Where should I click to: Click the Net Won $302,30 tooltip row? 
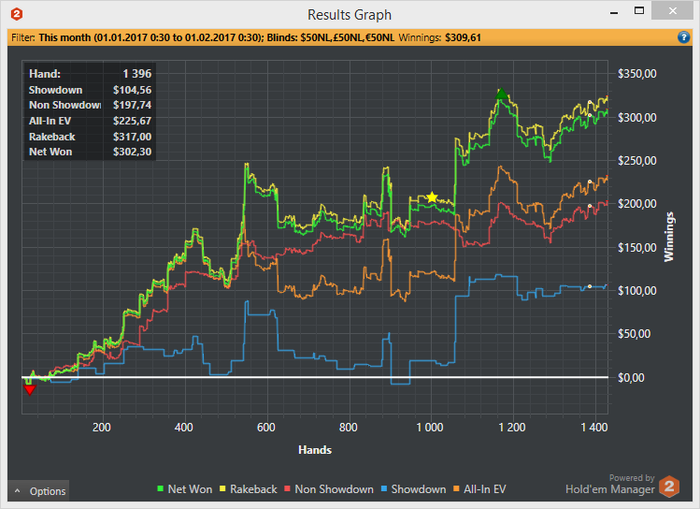pos(90,152)
